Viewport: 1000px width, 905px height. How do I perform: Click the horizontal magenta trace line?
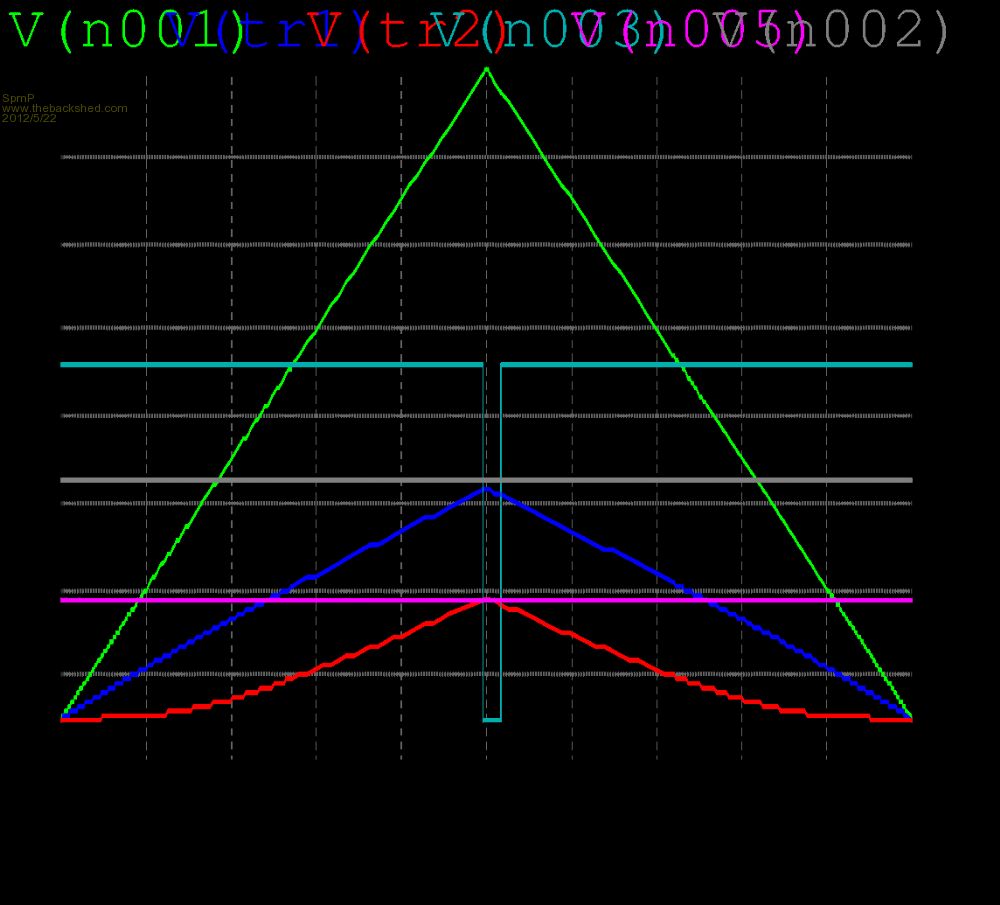point(250,599)
